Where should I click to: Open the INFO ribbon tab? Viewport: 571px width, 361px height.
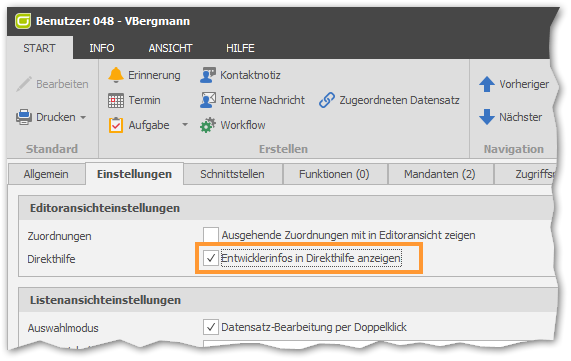(x=102, y=48)
